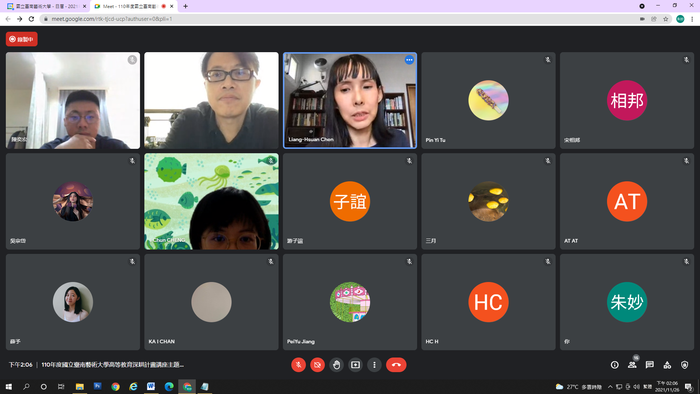Image resolution: width=700 pixels, height=394 pixels.
Task: Open meeting details info icon
Action: [x=615, y=365]
